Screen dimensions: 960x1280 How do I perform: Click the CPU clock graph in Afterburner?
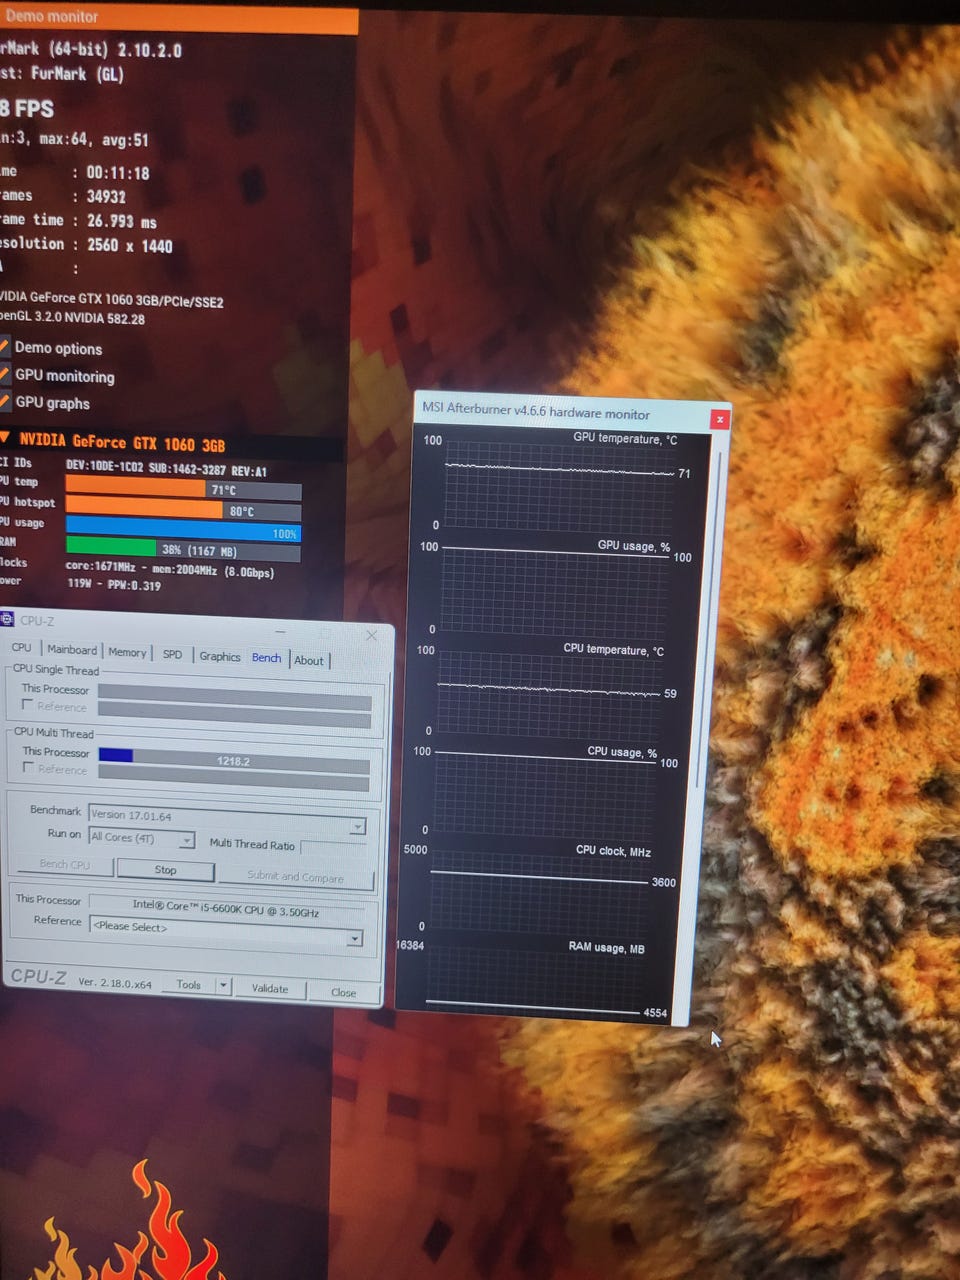coord(540,890)
